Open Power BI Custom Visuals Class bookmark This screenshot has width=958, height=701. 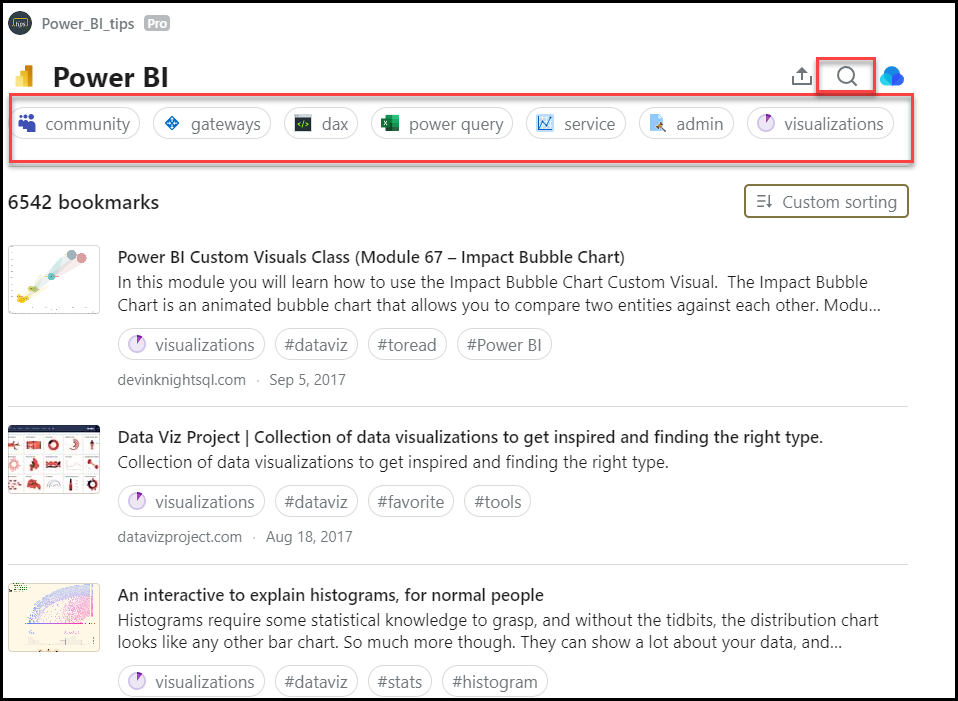pyautogui.click(x=370, y=257)
